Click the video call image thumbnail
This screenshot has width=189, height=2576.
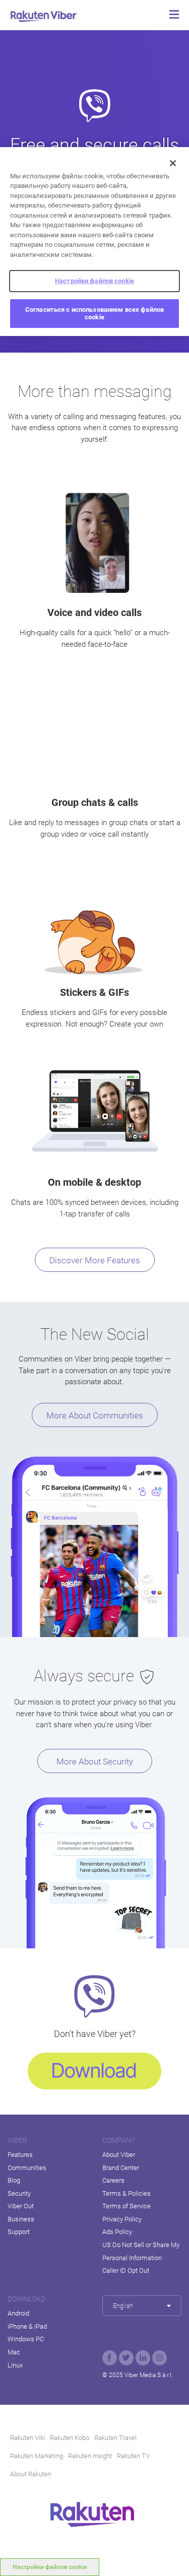coord(97,543)
